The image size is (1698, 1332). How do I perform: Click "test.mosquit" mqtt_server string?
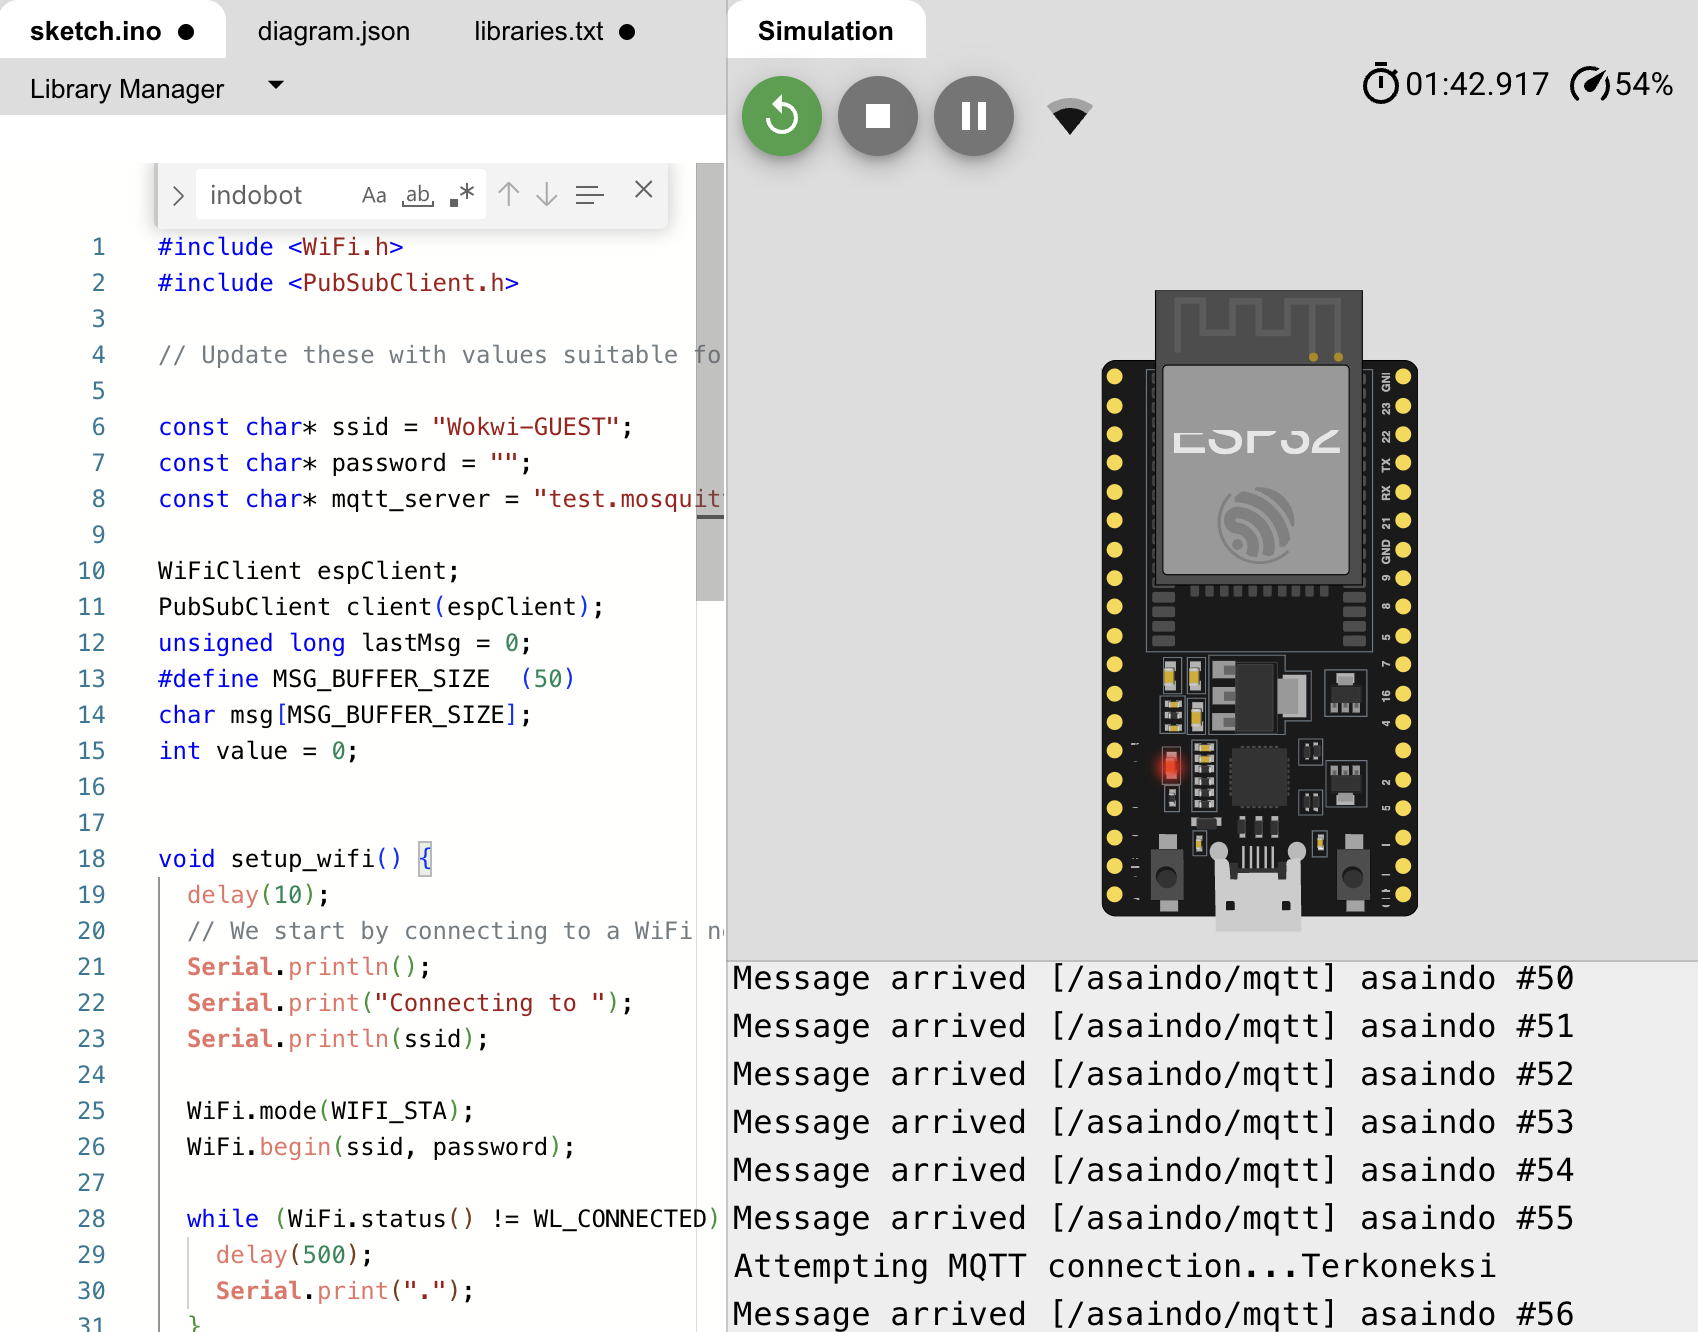pos(628,499)
